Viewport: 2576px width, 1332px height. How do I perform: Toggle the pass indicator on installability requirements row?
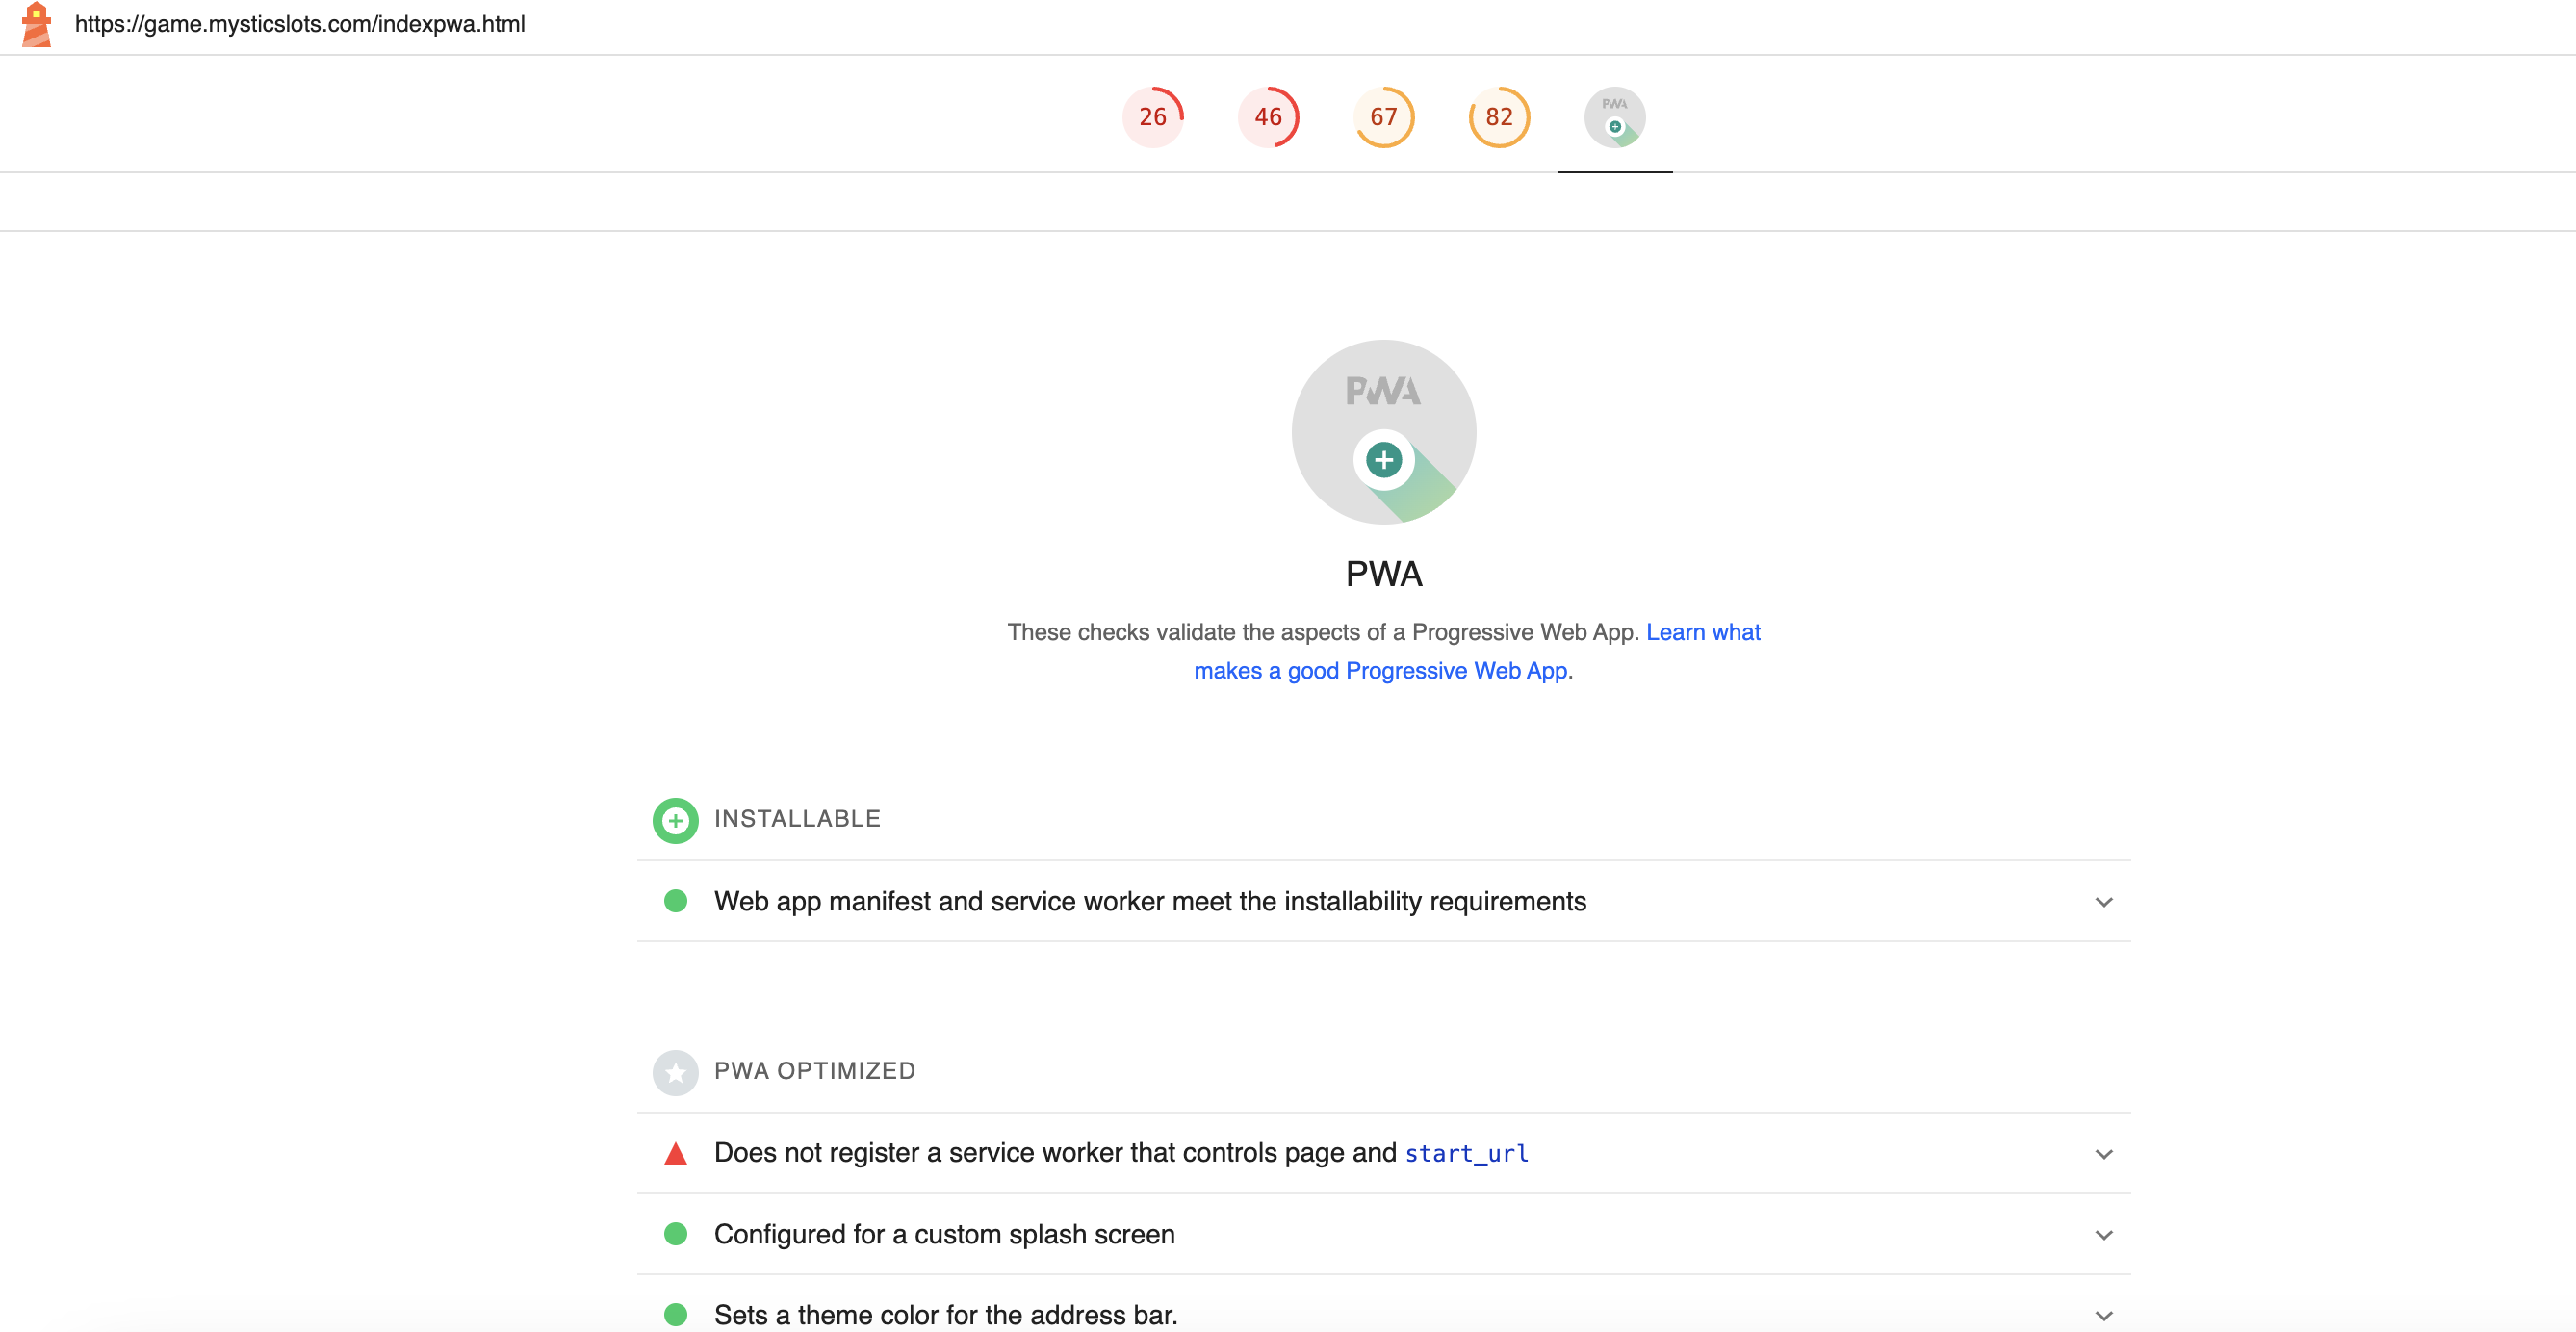(678, 901)
